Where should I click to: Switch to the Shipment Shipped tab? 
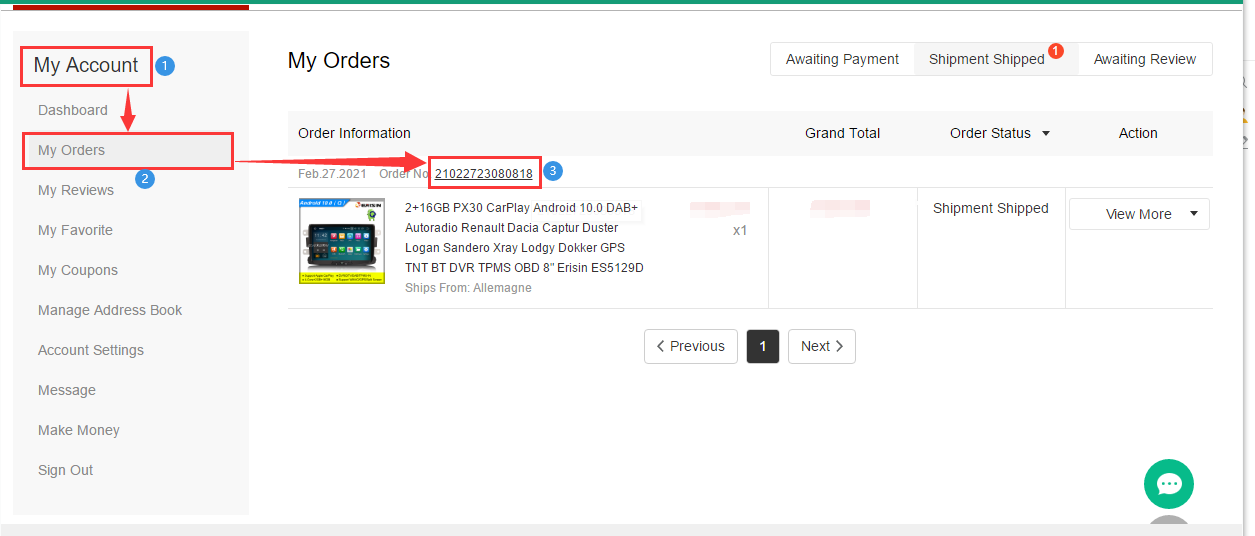pos(986,59)
